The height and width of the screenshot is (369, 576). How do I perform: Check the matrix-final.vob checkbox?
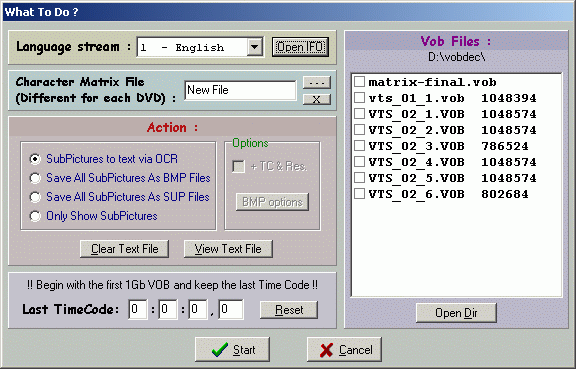coord(359,82)
